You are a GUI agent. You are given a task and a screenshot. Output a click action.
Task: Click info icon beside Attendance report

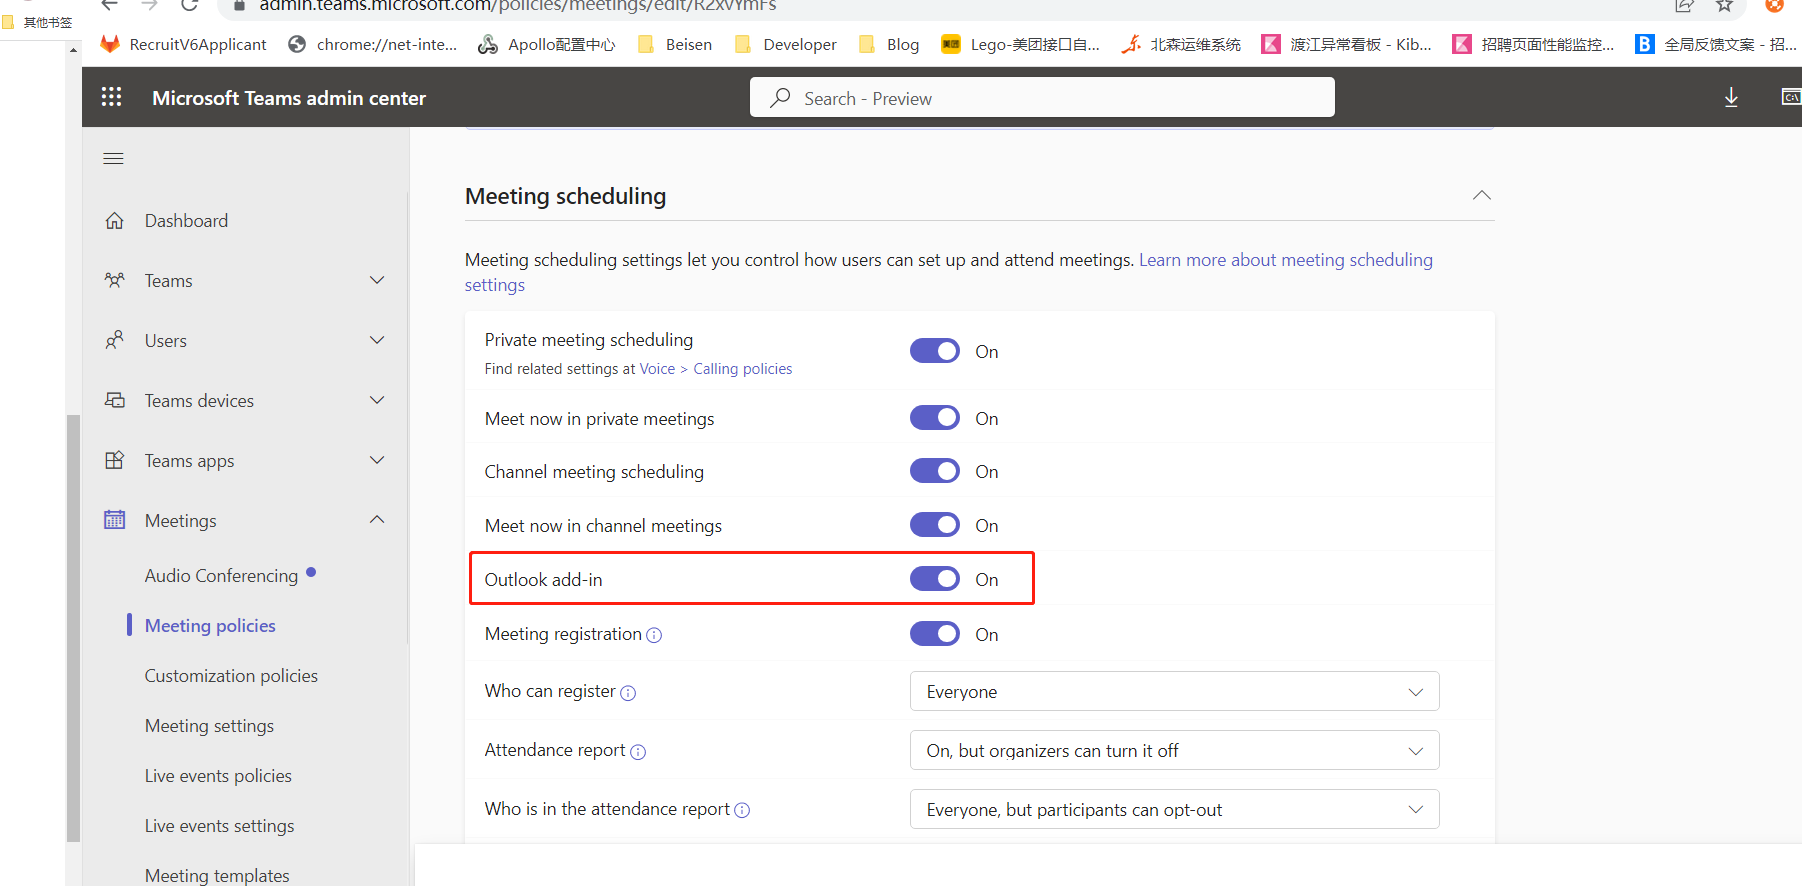coord(638,752)
